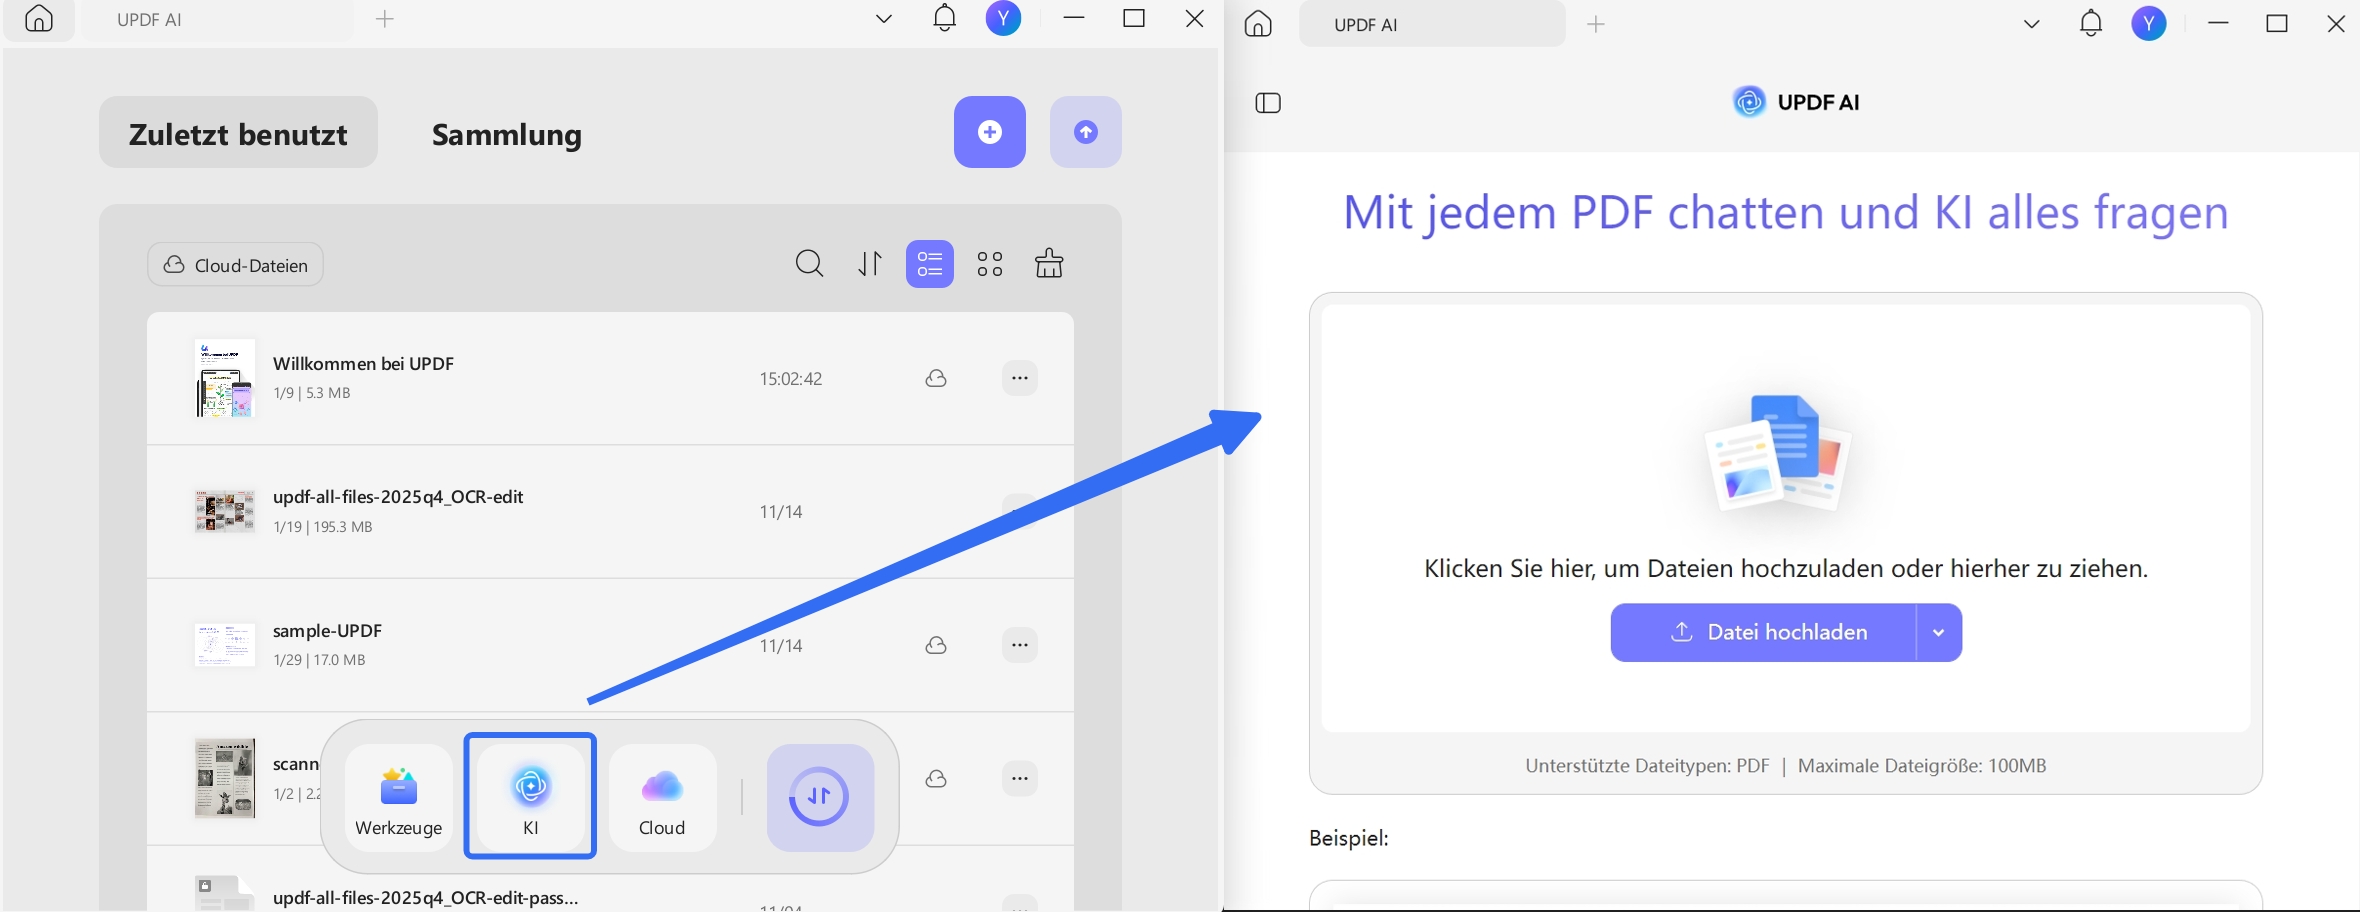Click the round switch-arrows icon in the dock
2360x912 pixels.
[820, 797]
